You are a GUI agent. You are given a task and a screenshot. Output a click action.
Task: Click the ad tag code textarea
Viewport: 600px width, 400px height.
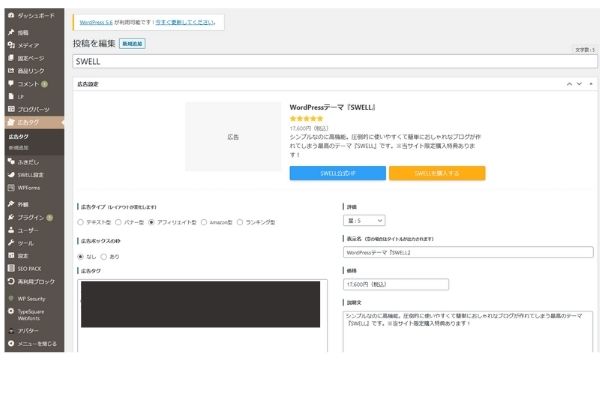point(202,316)
